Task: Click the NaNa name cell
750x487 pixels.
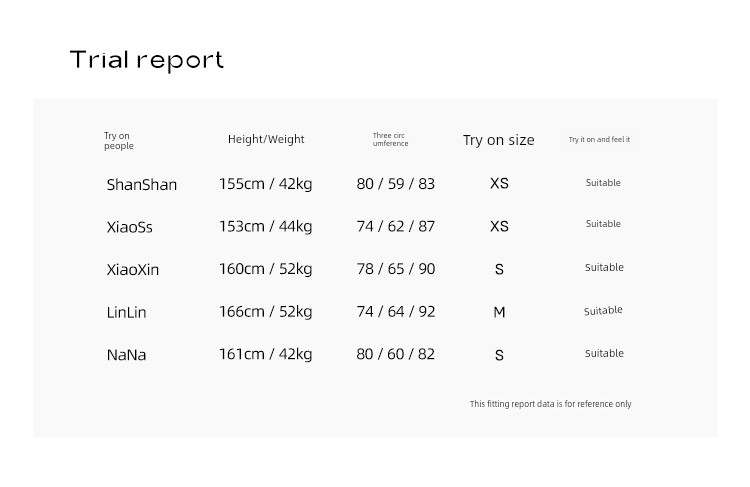Action: 126,355
